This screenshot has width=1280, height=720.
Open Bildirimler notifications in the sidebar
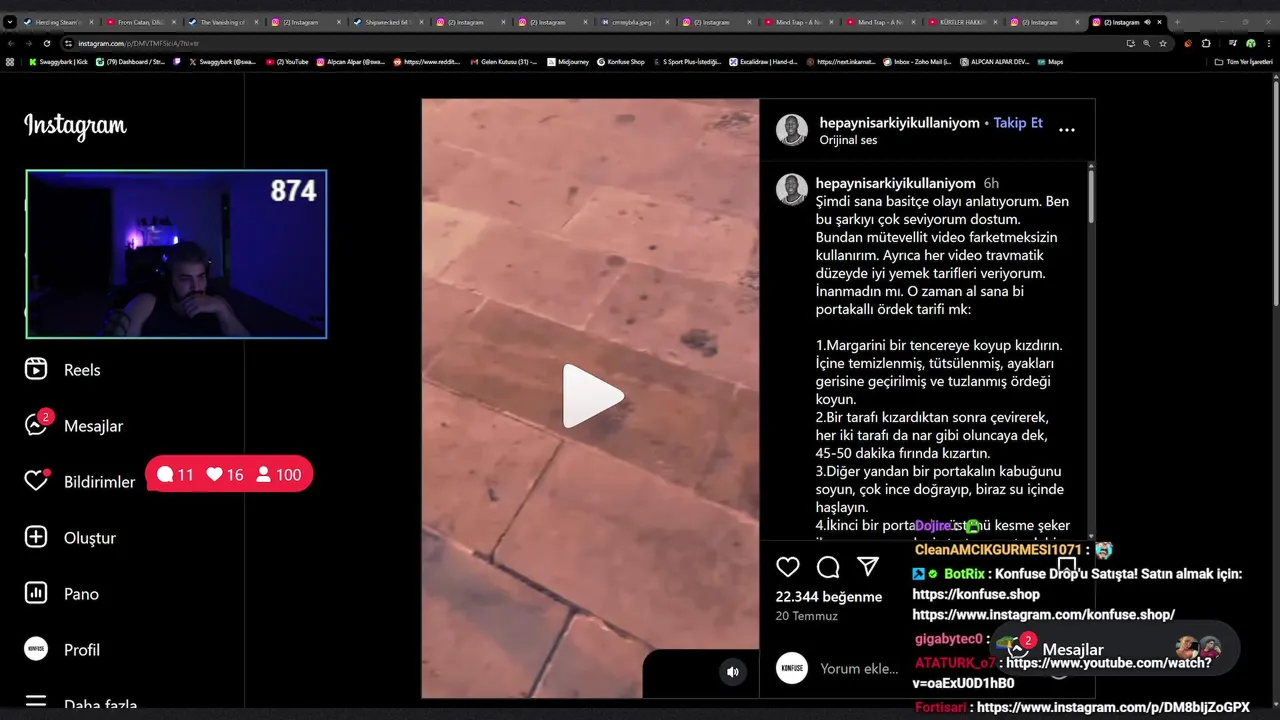(x=80, y=482)
